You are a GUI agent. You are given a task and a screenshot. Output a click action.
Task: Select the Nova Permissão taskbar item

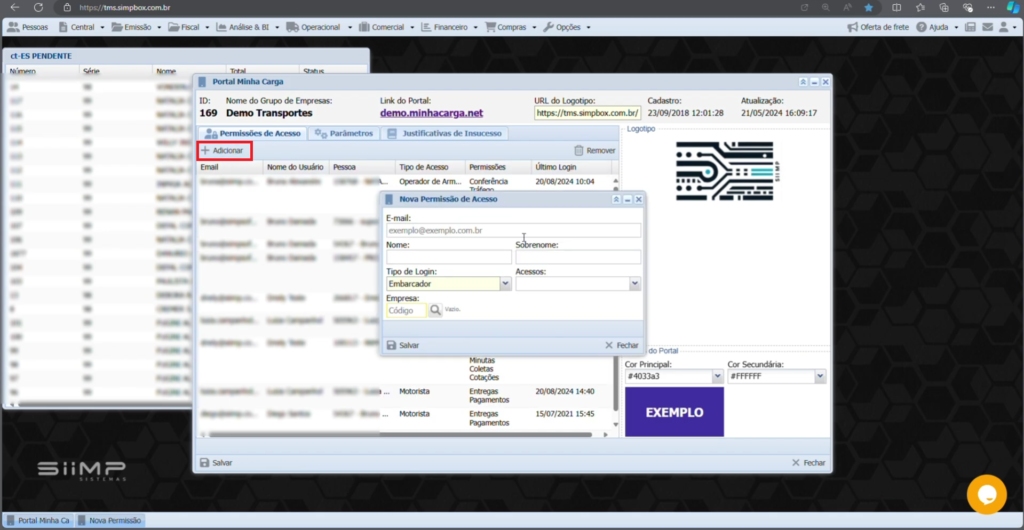[109, 520]
